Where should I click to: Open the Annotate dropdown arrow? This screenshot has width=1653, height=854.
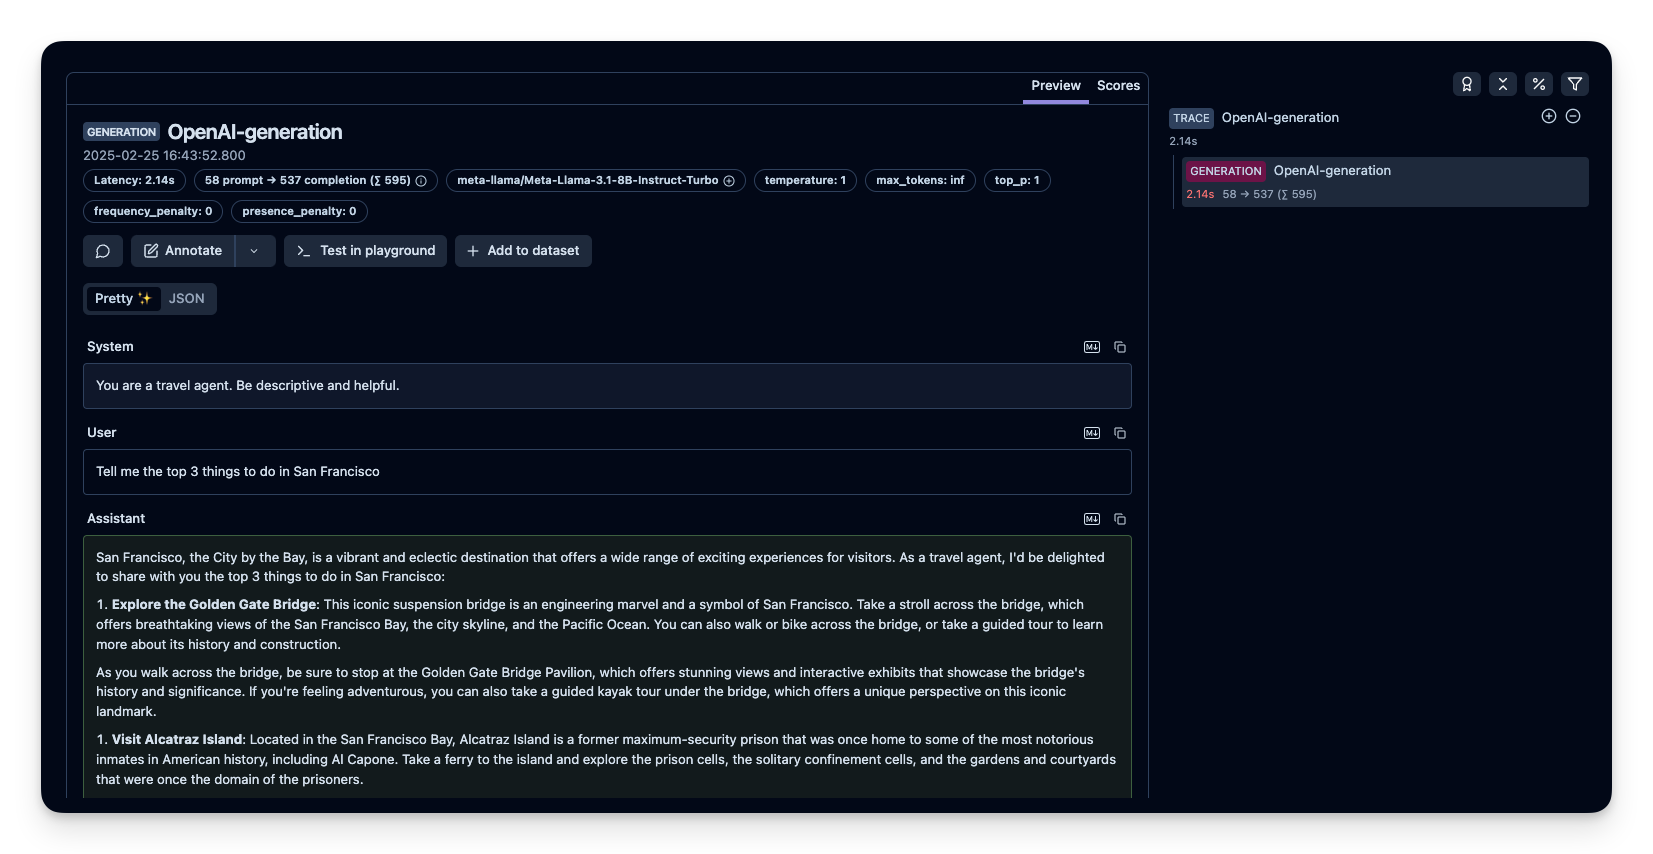(255, 251)
